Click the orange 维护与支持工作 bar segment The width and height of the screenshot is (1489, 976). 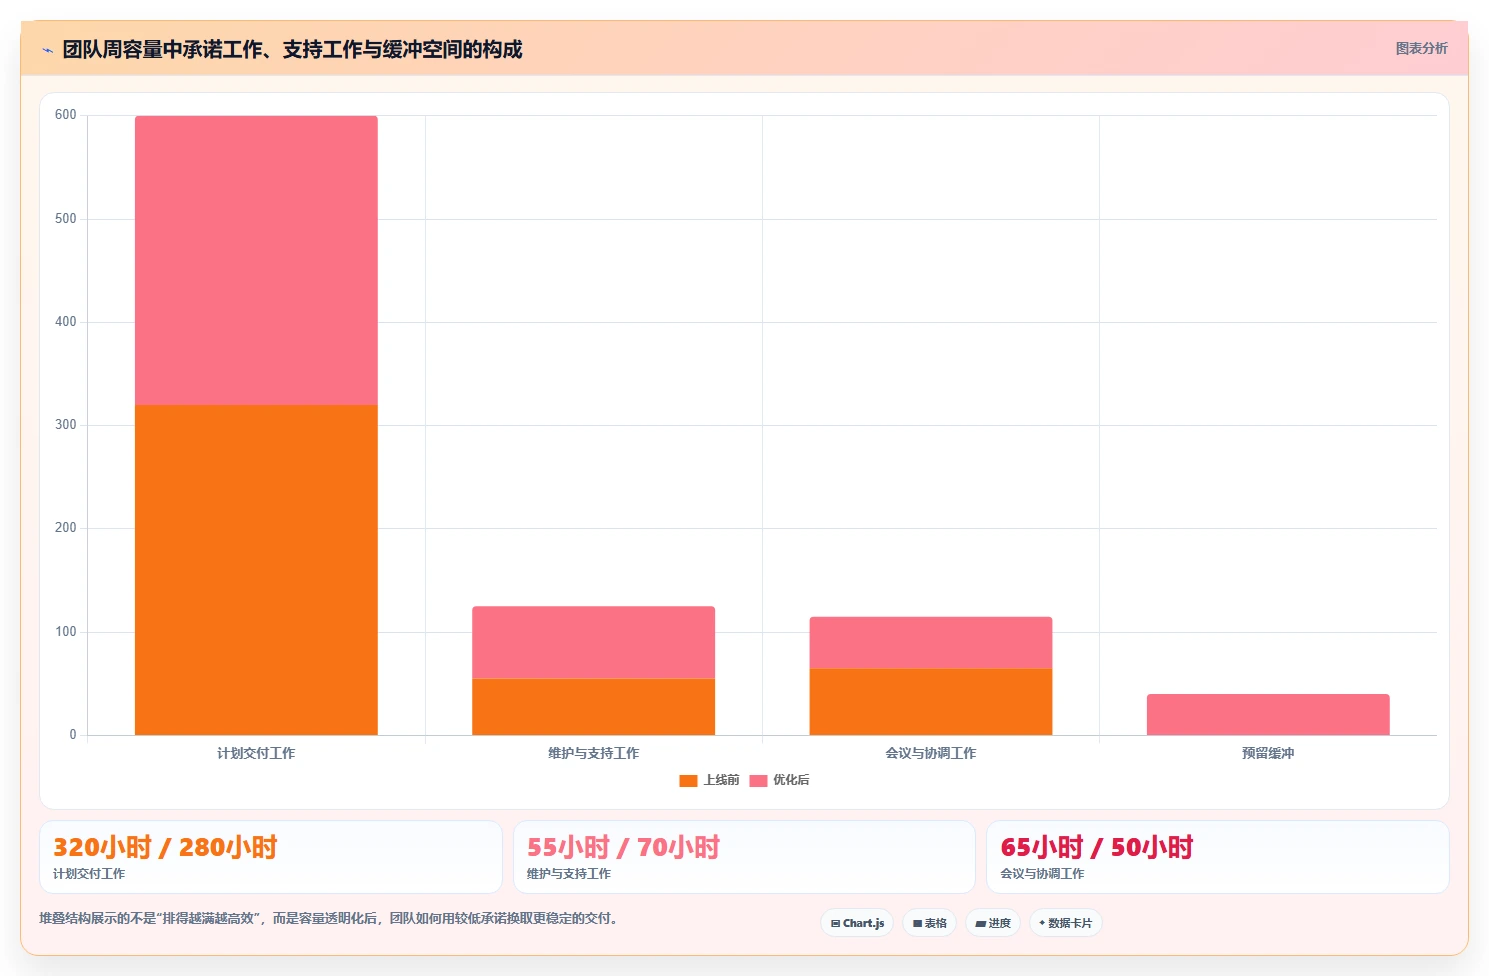(x=593, y=707)
